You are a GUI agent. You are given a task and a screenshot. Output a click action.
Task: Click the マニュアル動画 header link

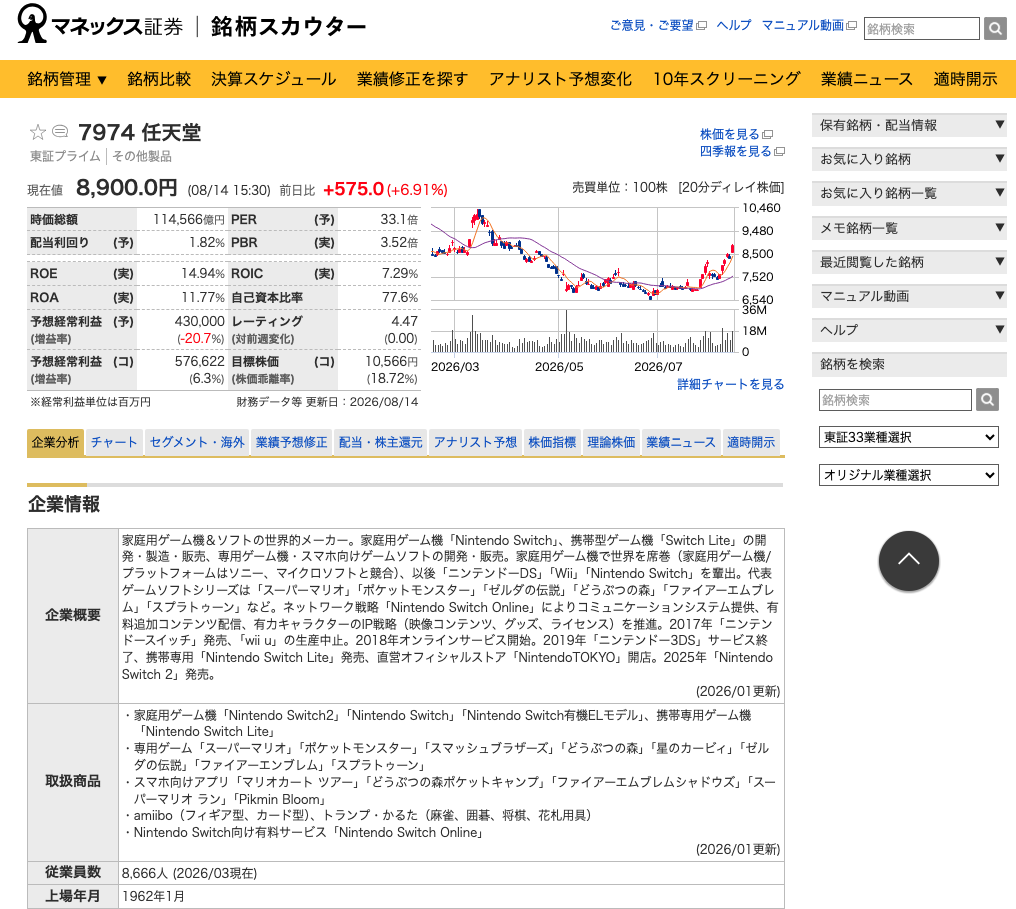803,25
